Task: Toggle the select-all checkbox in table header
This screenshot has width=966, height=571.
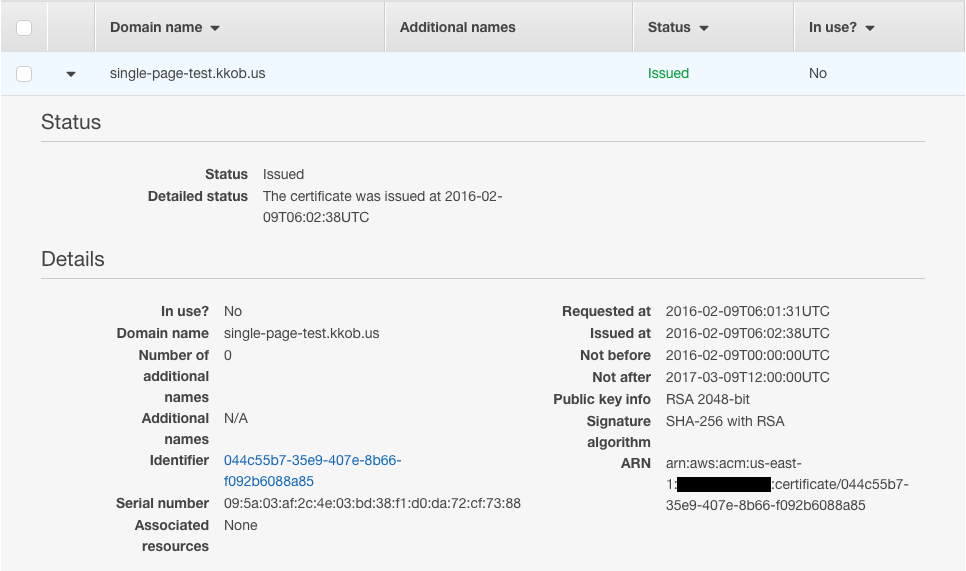Action: [x=24, y=28]
